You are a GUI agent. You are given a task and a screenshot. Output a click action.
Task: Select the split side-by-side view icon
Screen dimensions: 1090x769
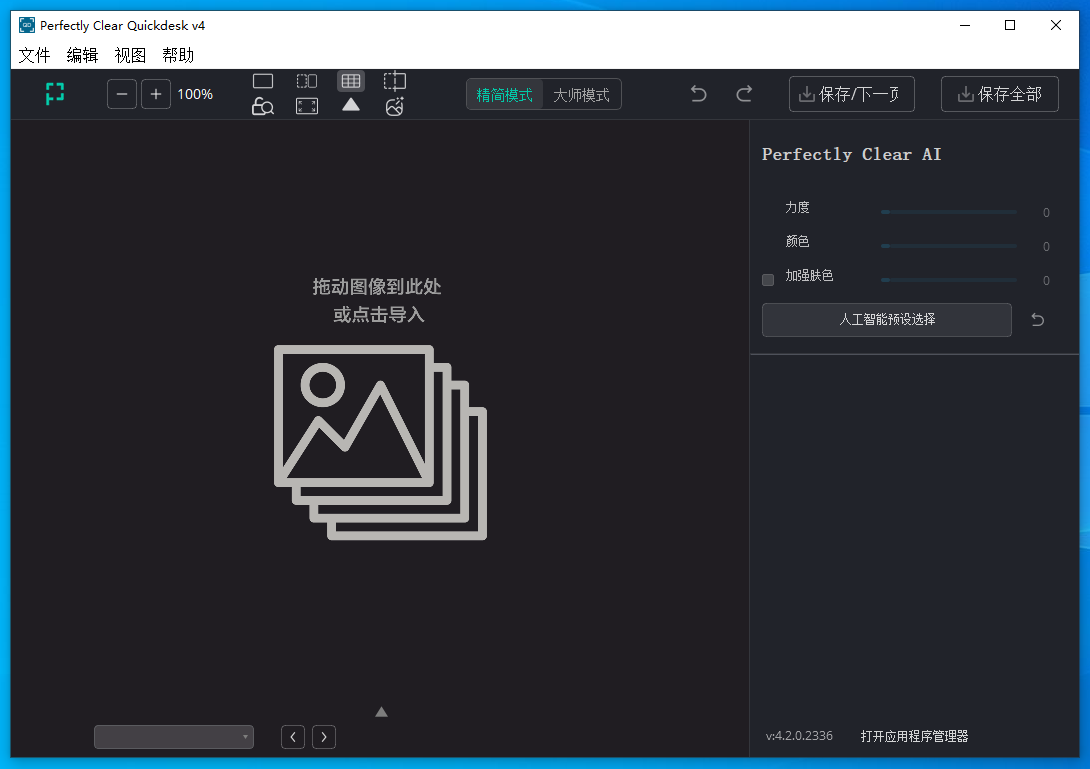coord(307,81)
